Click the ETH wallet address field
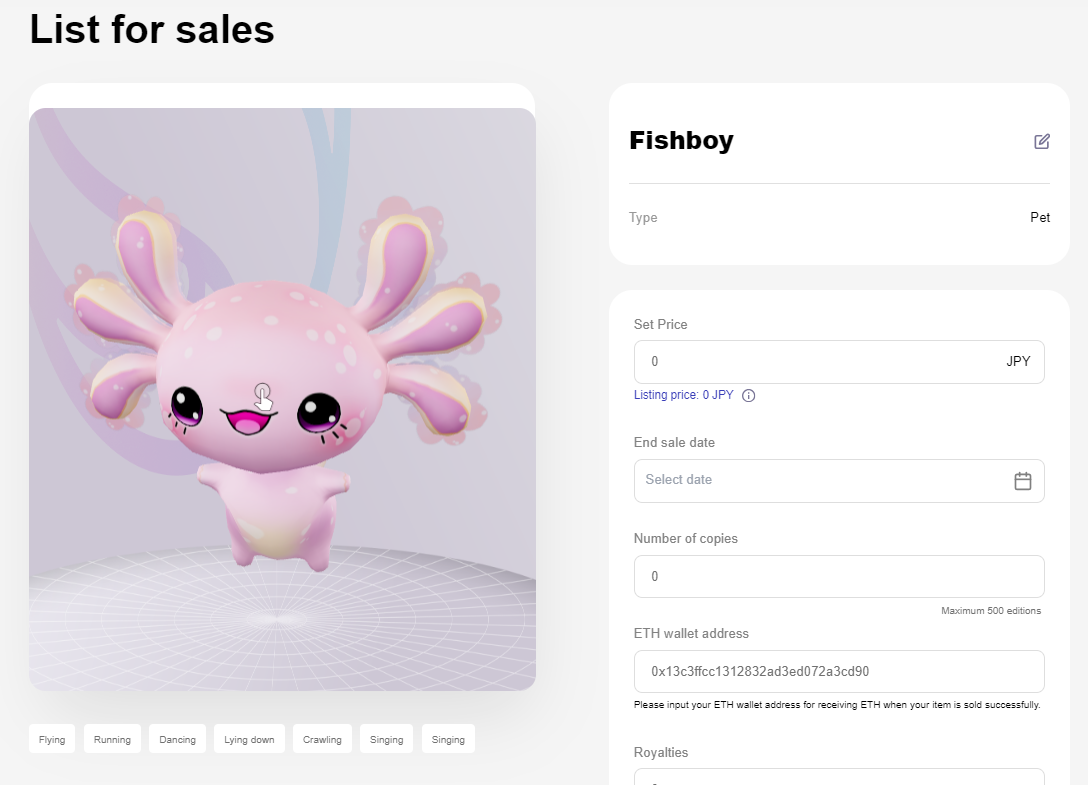1088x785 pixels. tap(838, 672)
